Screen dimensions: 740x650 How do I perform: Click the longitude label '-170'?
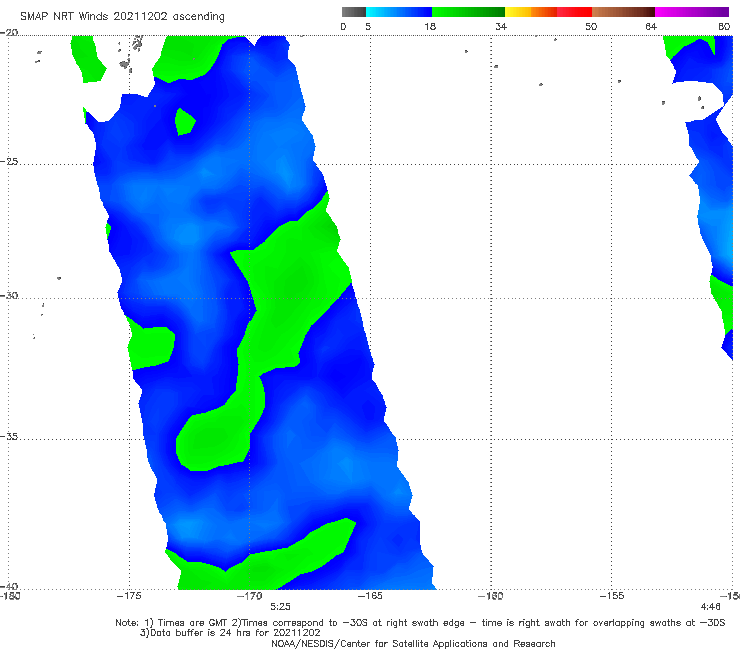(x=249, y=596)
